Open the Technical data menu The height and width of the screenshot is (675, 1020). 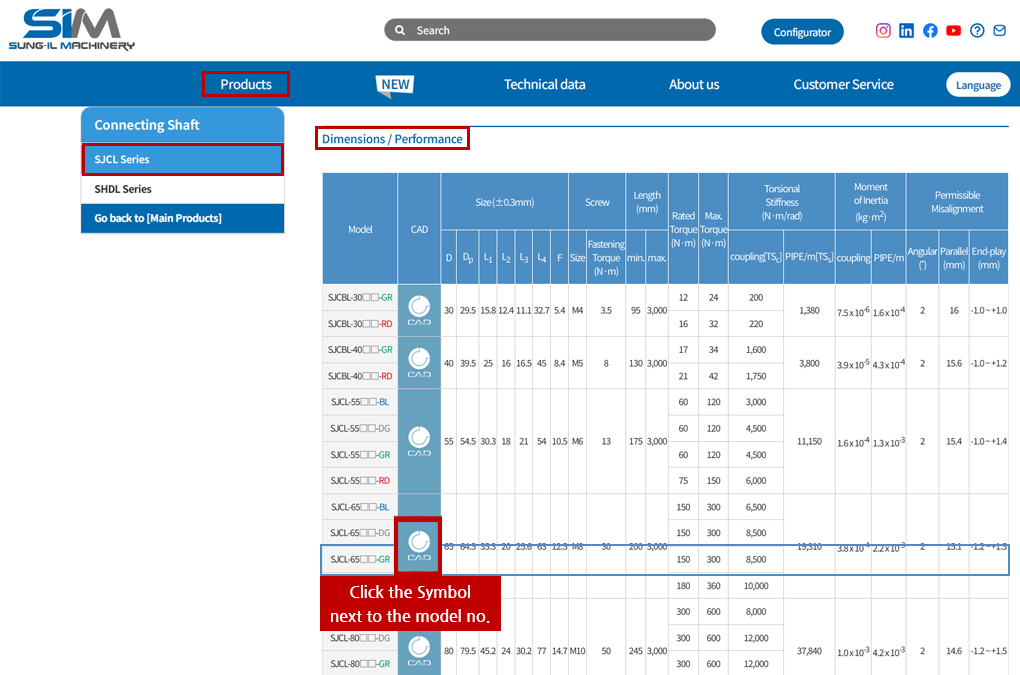544,84
